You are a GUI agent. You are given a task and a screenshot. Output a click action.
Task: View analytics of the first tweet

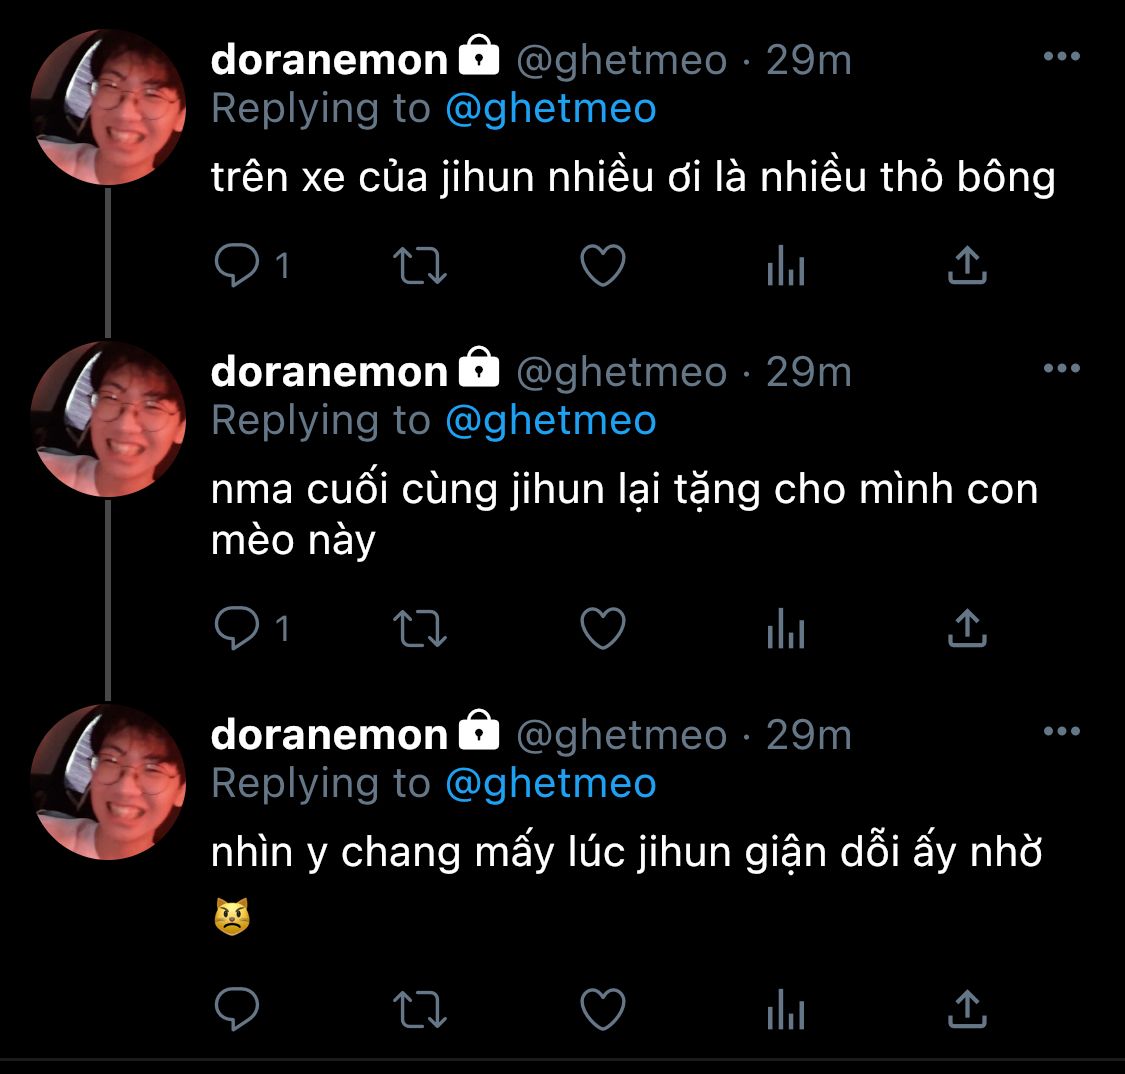point(786,265)
